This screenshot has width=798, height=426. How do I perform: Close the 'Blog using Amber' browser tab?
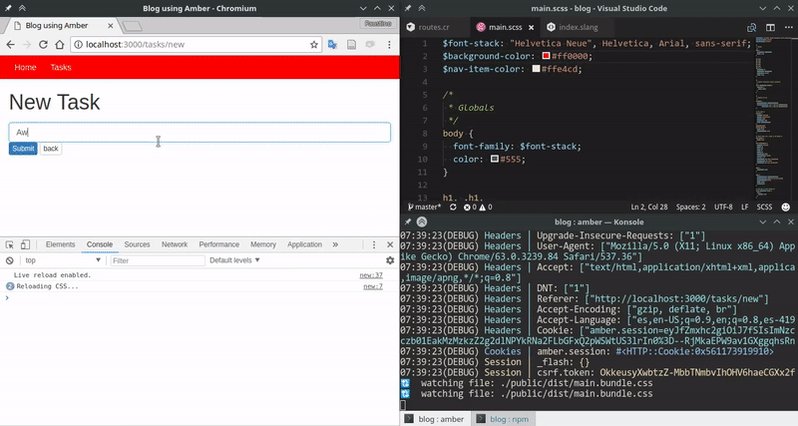[x=110, y=25]
